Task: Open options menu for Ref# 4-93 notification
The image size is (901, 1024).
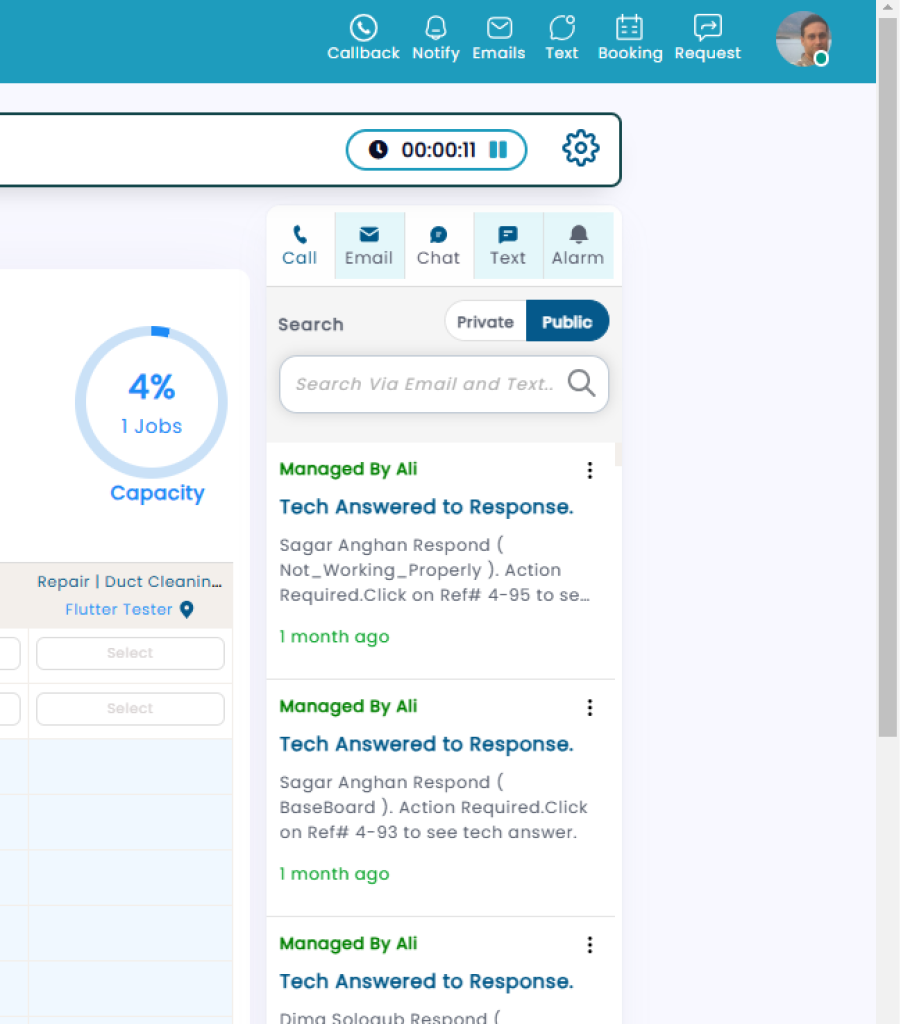Action: pyautogui.click(x=590, y=707)
